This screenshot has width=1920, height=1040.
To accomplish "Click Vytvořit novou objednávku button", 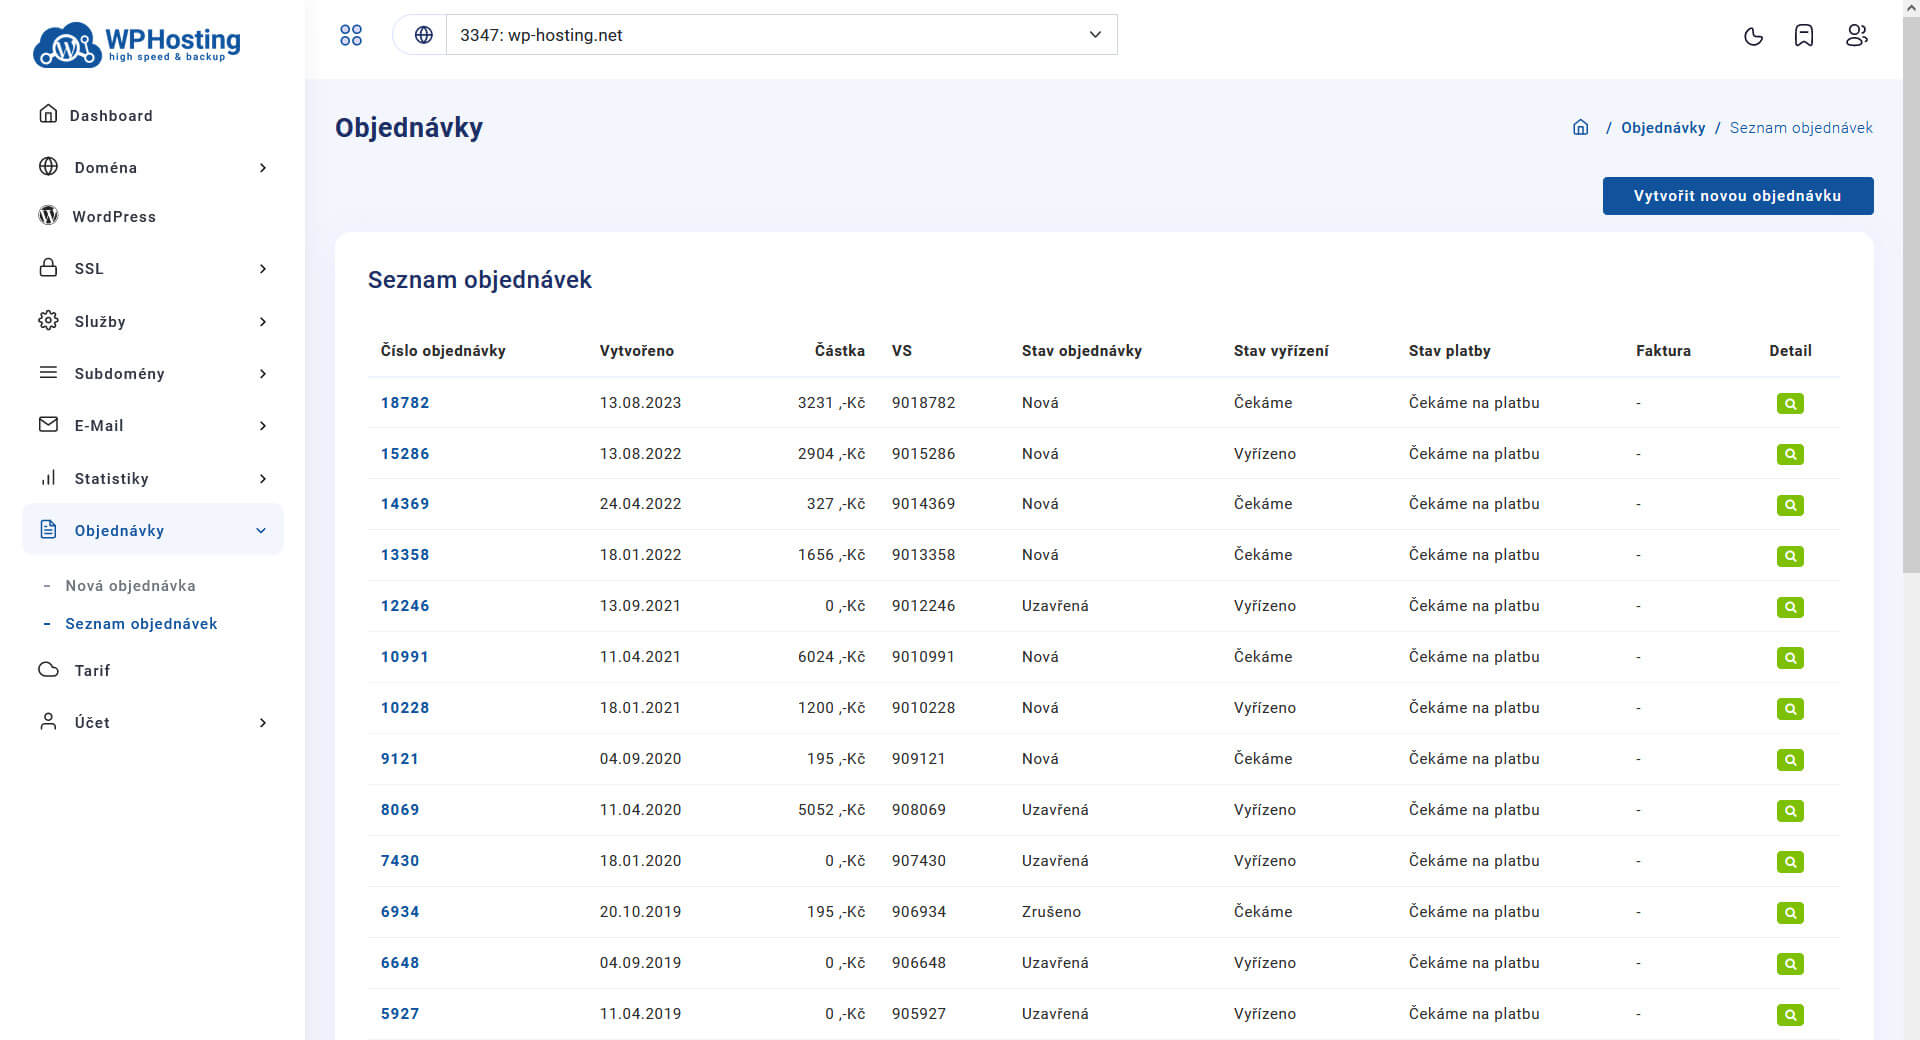I will pos(1738,196).
